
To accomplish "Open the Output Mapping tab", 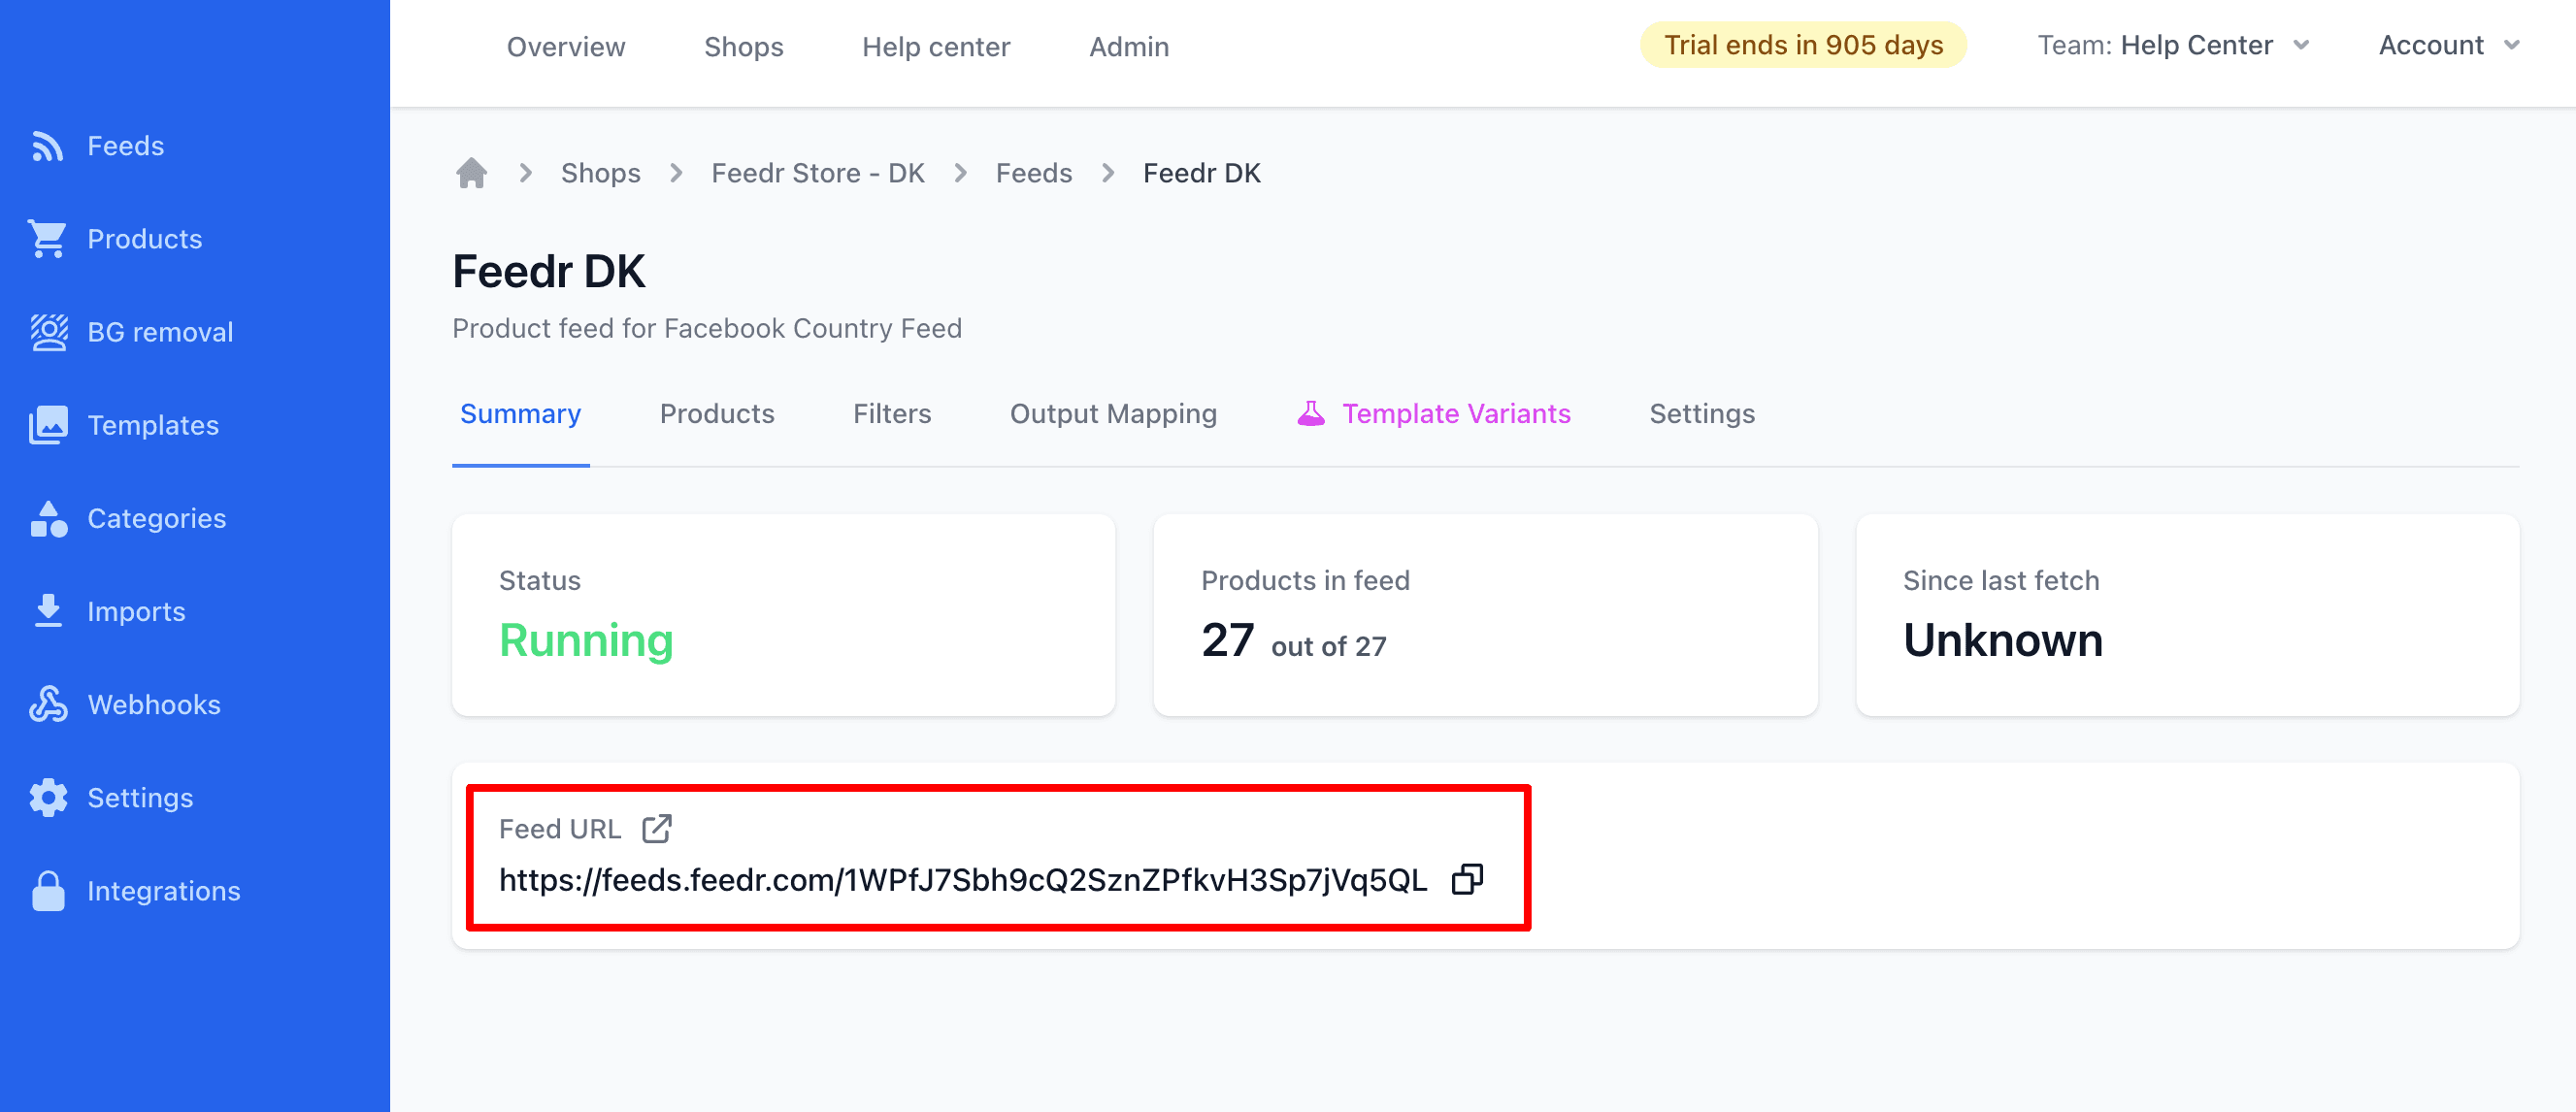I will (x=1113, y=413).
